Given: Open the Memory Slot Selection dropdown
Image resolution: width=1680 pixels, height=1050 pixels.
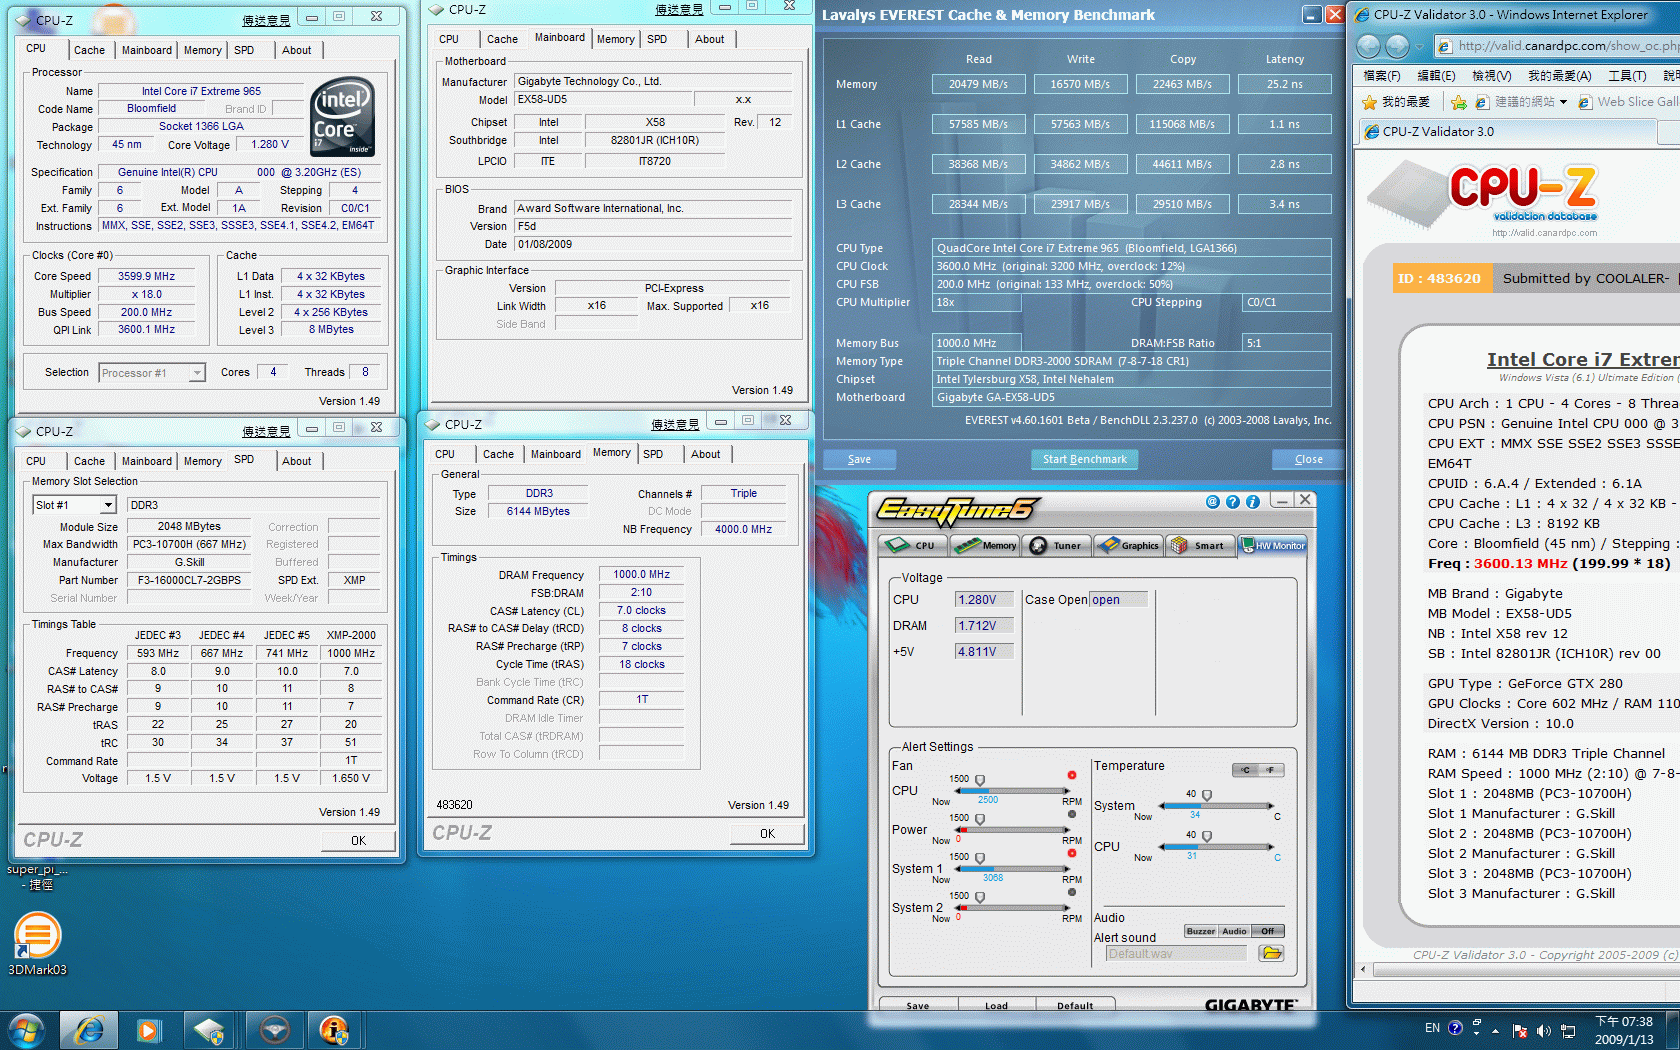Looking at the screenshot, I should coord(107,505).
